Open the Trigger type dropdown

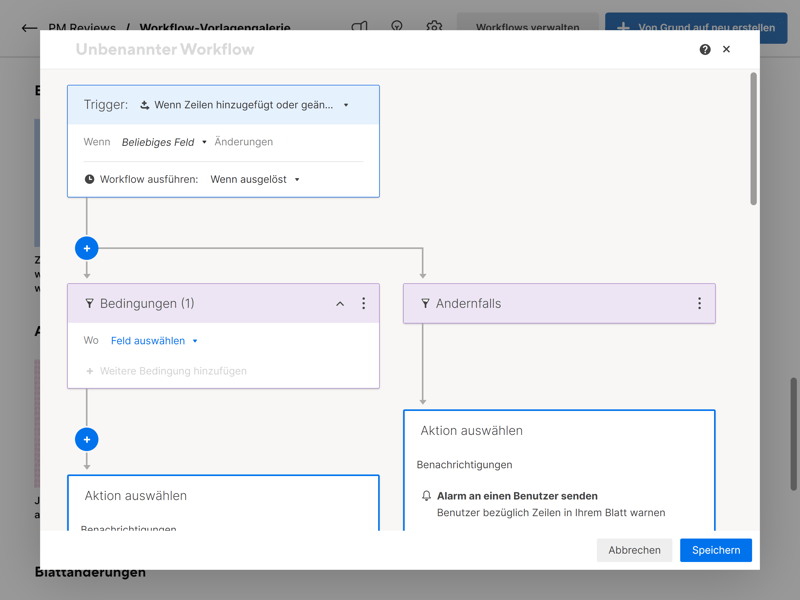click(246, 105)
